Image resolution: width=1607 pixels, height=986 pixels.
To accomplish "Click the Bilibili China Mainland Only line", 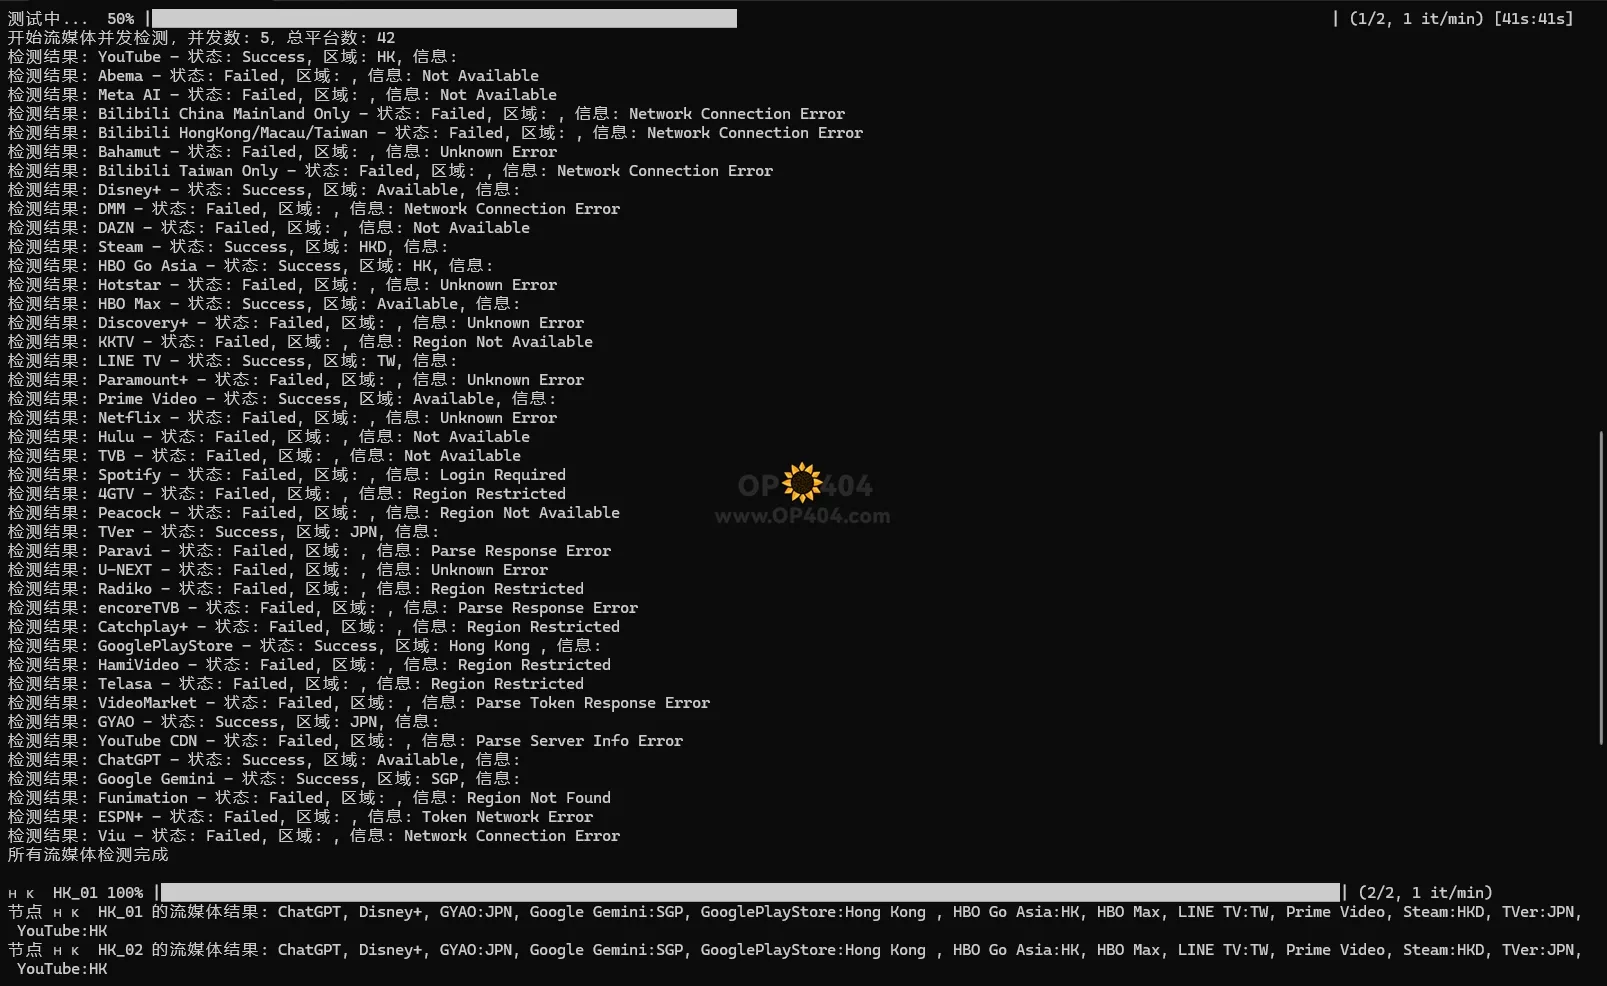I will point(426,114).
